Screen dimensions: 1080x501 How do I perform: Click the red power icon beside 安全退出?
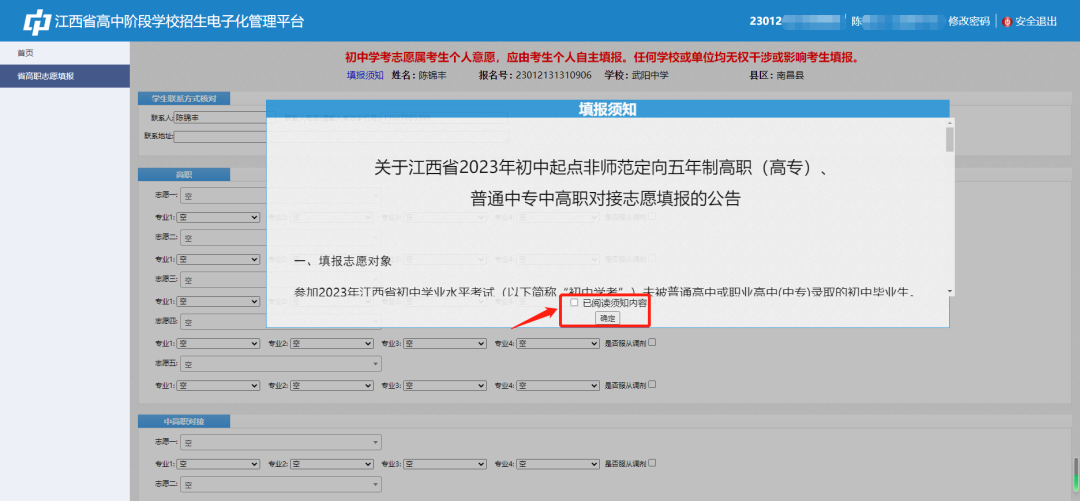(x=1006, y=21)
